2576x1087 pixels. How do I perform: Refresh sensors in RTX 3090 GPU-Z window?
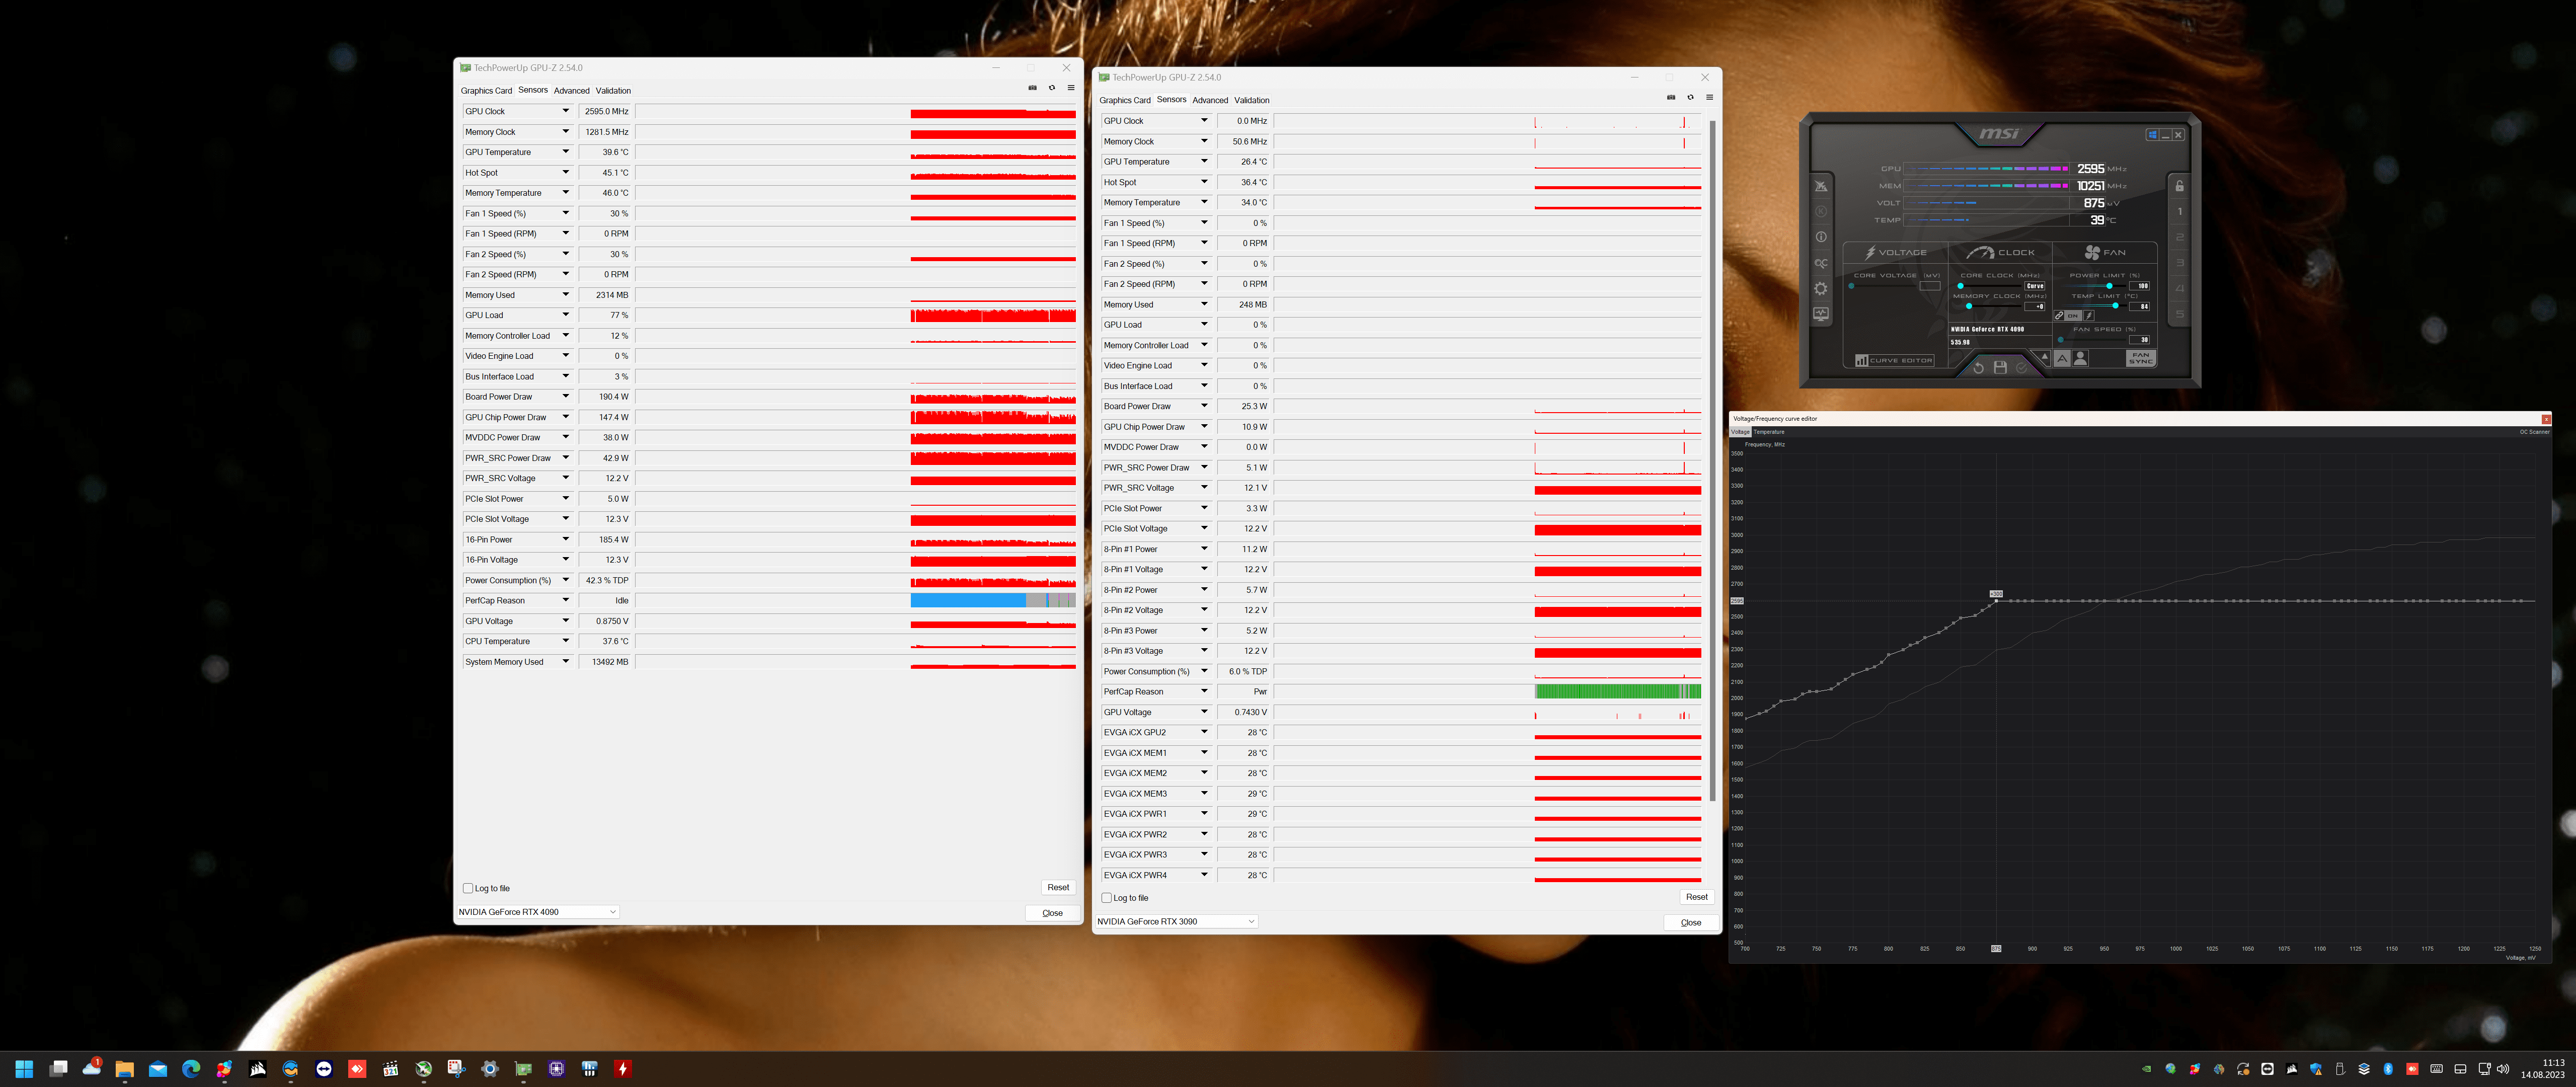(1690, 97)
